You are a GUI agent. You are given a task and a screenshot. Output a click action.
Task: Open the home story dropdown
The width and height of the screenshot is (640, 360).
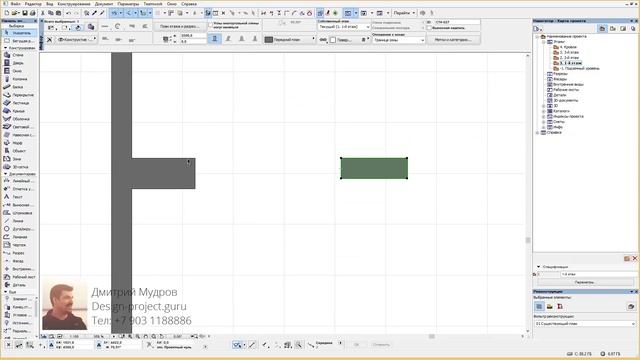tap(344, 27)
